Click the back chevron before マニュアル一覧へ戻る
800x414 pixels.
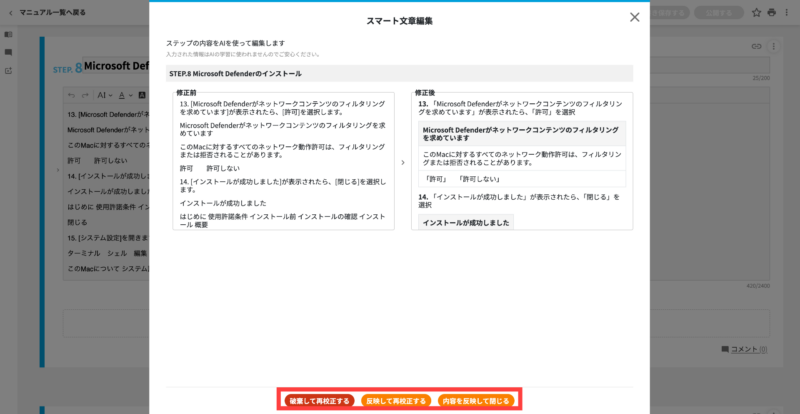11,13
